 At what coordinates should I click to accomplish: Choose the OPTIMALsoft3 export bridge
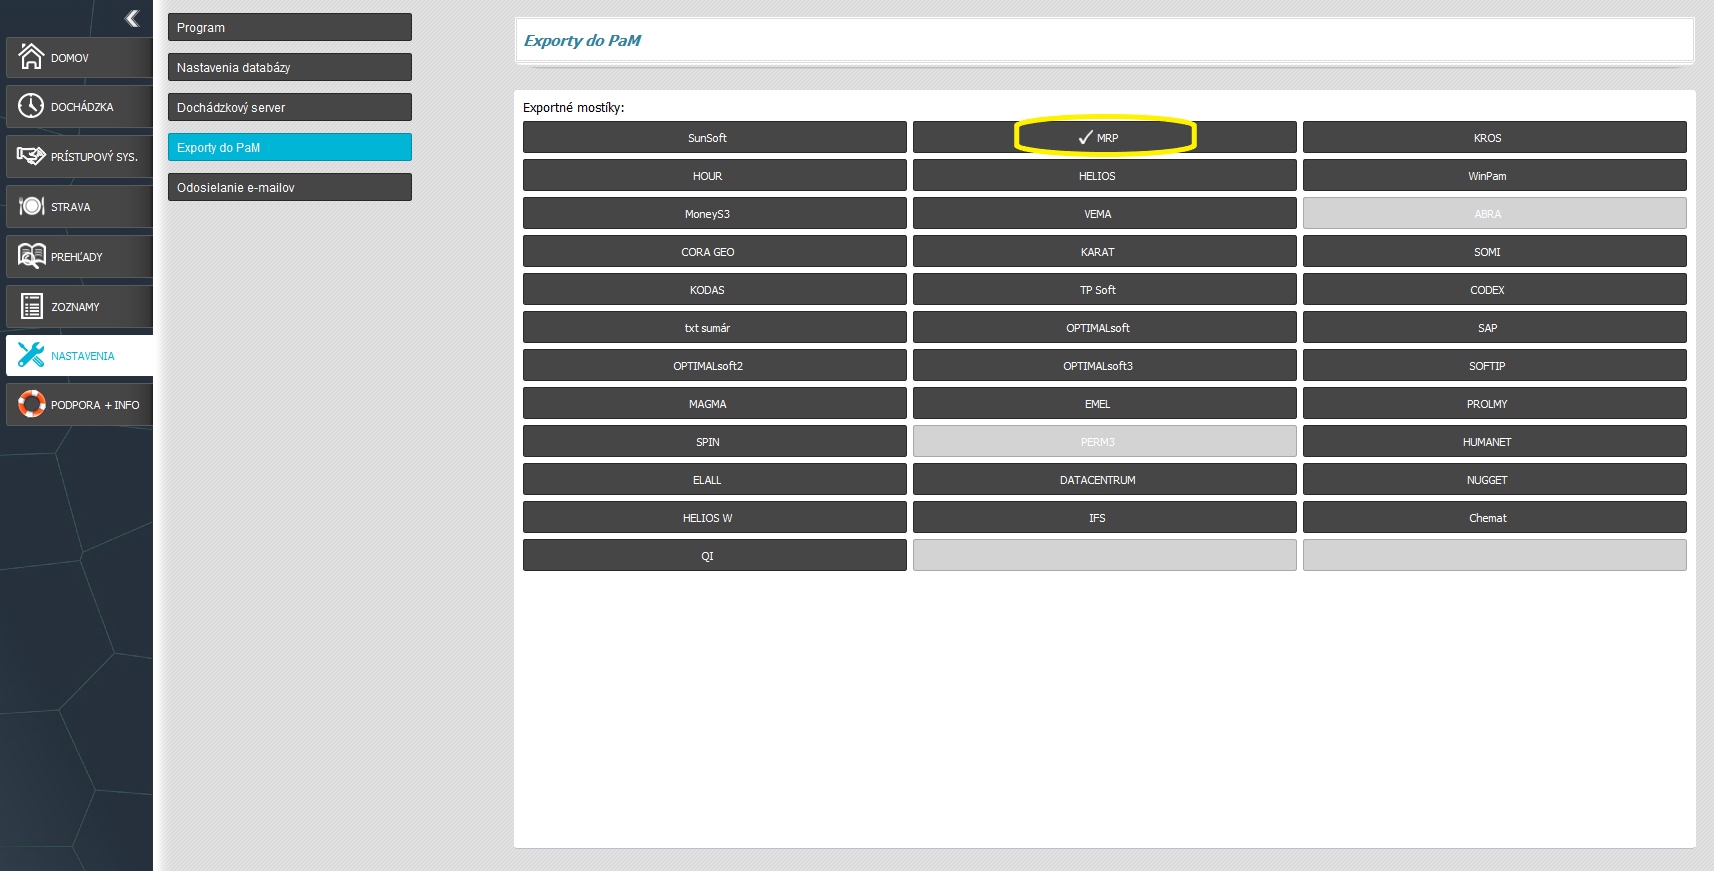point(1105,365)
